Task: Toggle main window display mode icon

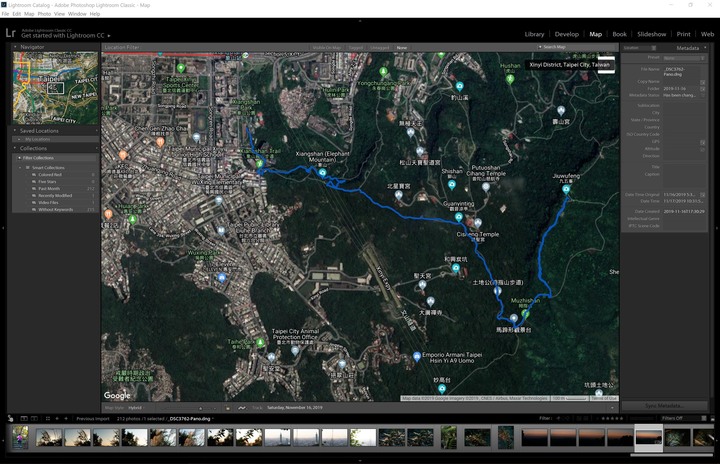Action: click(x=24, y=419)
